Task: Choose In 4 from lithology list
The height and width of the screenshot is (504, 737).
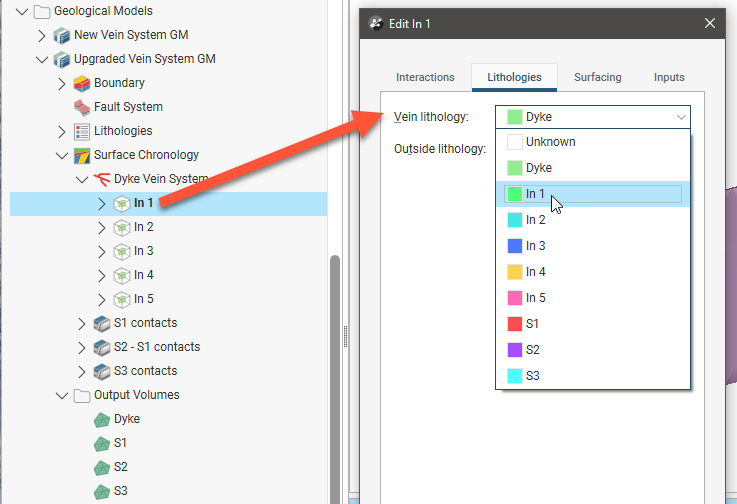Action: coord(536,272)
